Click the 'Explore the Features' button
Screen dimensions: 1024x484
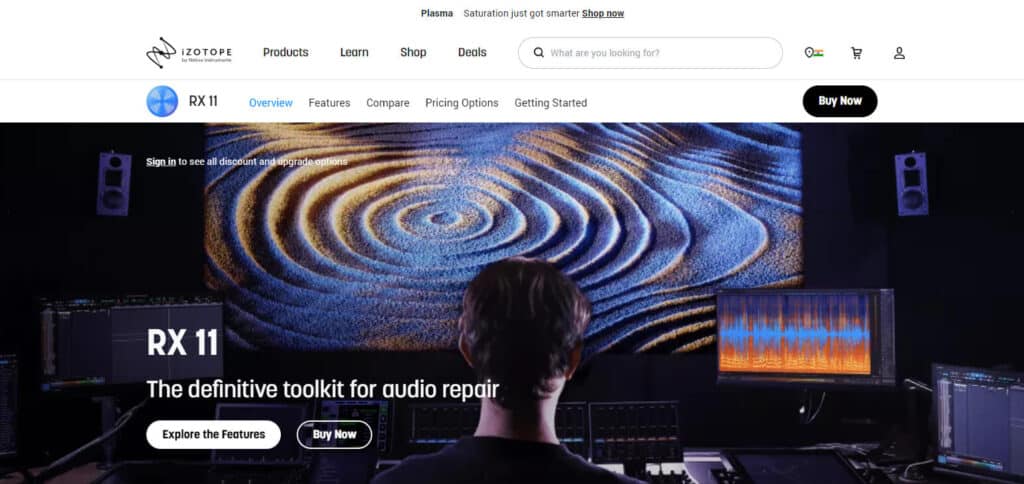click(x=214, y=434)
